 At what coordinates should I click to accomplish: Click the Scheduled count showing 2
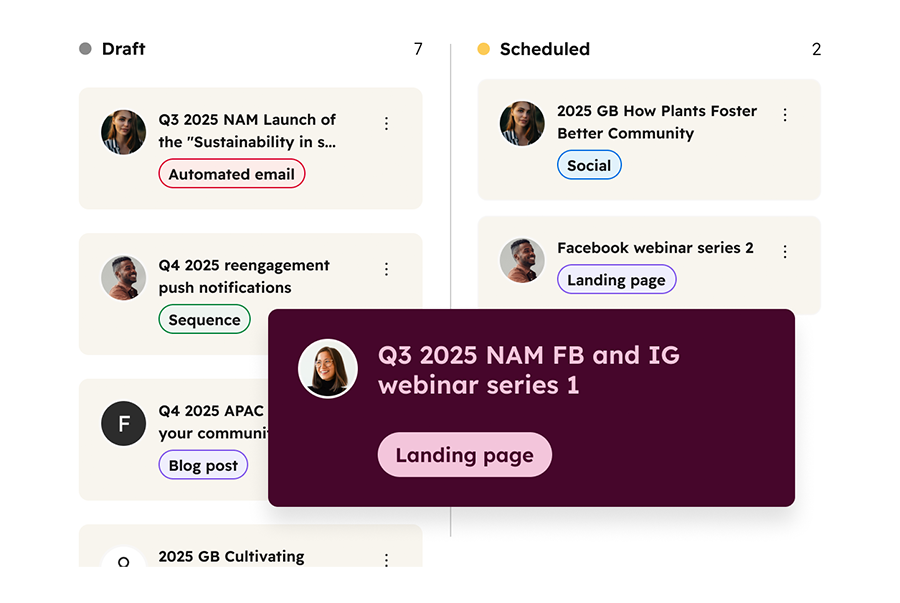click(x=816, y=48)
